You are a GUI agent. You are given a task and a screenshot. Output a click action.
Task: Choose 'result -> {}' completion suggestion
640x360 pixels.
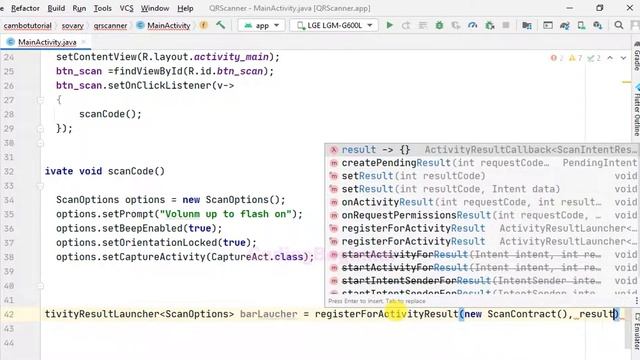pos(482,150)
